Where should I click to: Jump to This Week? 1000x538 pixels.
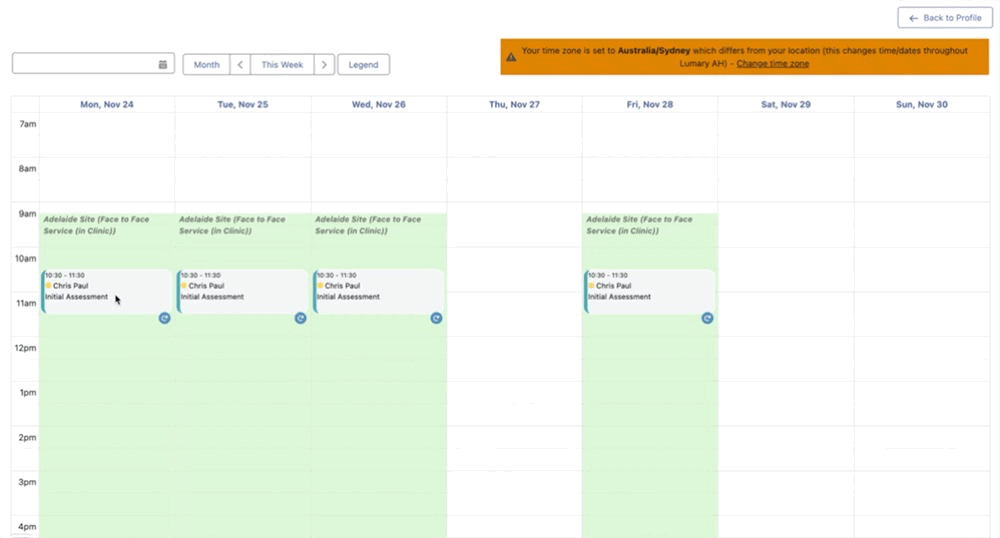282,64
